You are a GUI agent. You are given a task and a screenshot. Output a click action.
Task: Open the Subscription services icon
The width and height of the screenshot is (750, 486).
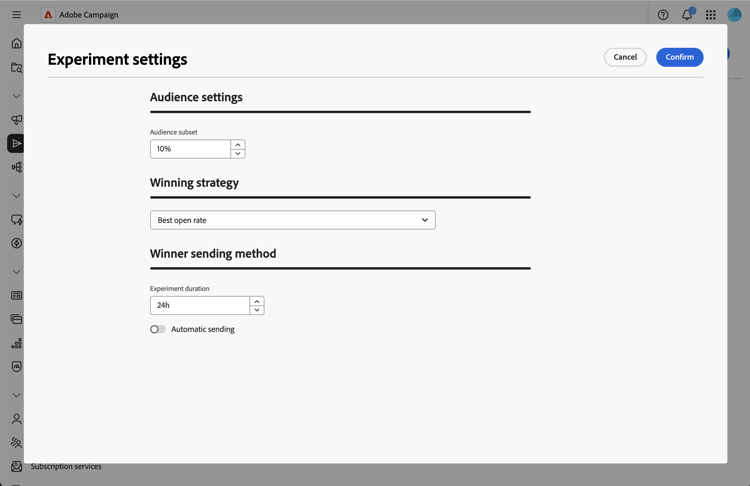click(x=16, y=466)
